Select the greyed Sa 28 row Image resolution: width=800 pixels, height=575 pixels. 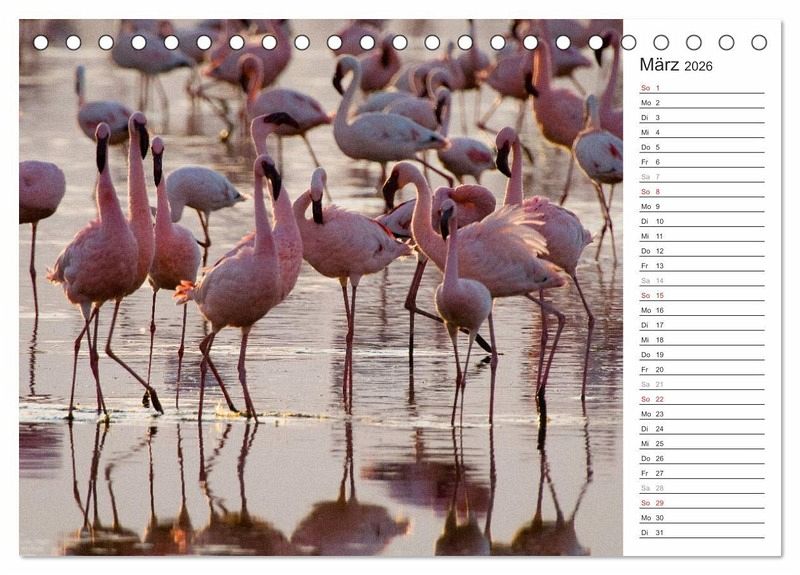[x=701, y=488]
